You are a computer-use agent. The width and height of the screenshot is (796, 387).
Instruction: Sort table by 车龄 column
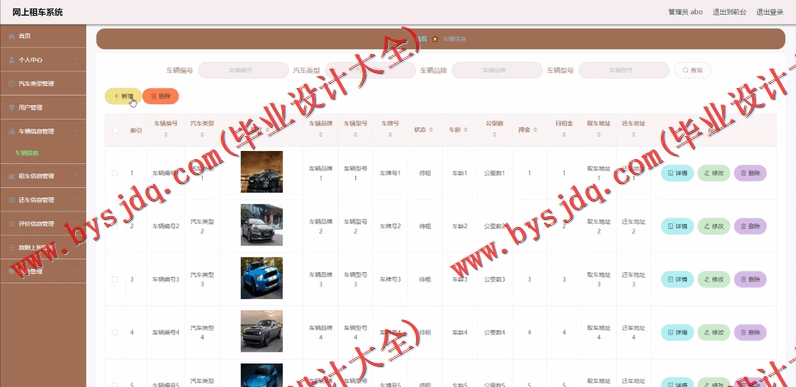(x=466, y=130)
